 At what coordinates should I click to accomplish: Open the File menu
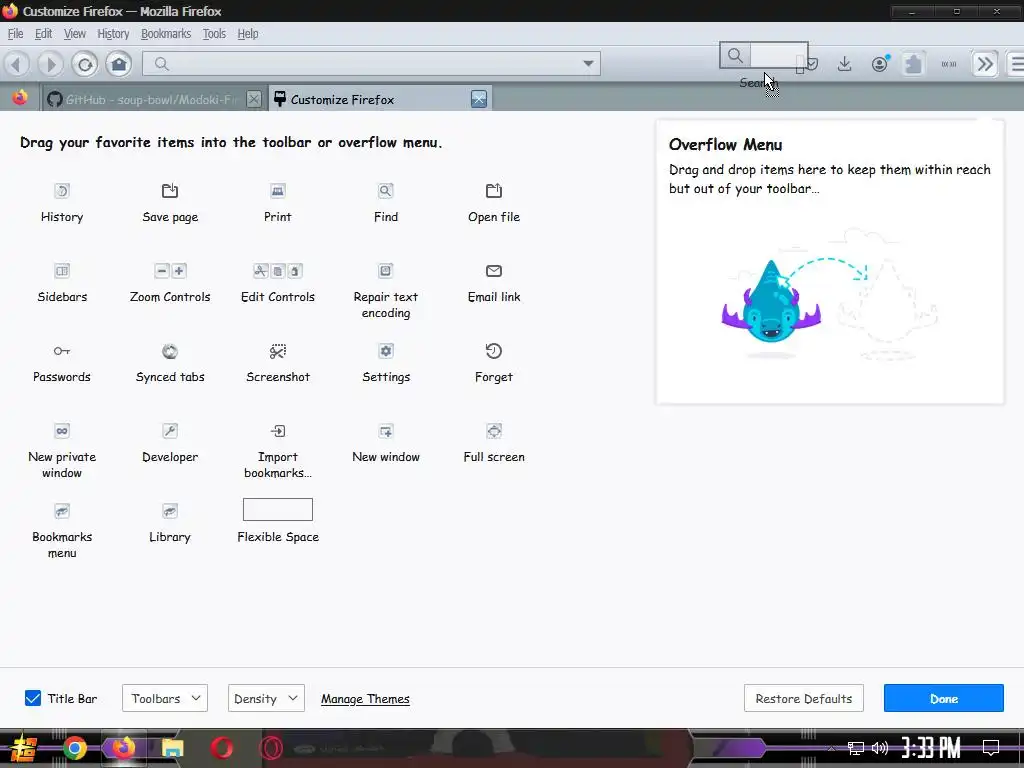coord(16,34)
